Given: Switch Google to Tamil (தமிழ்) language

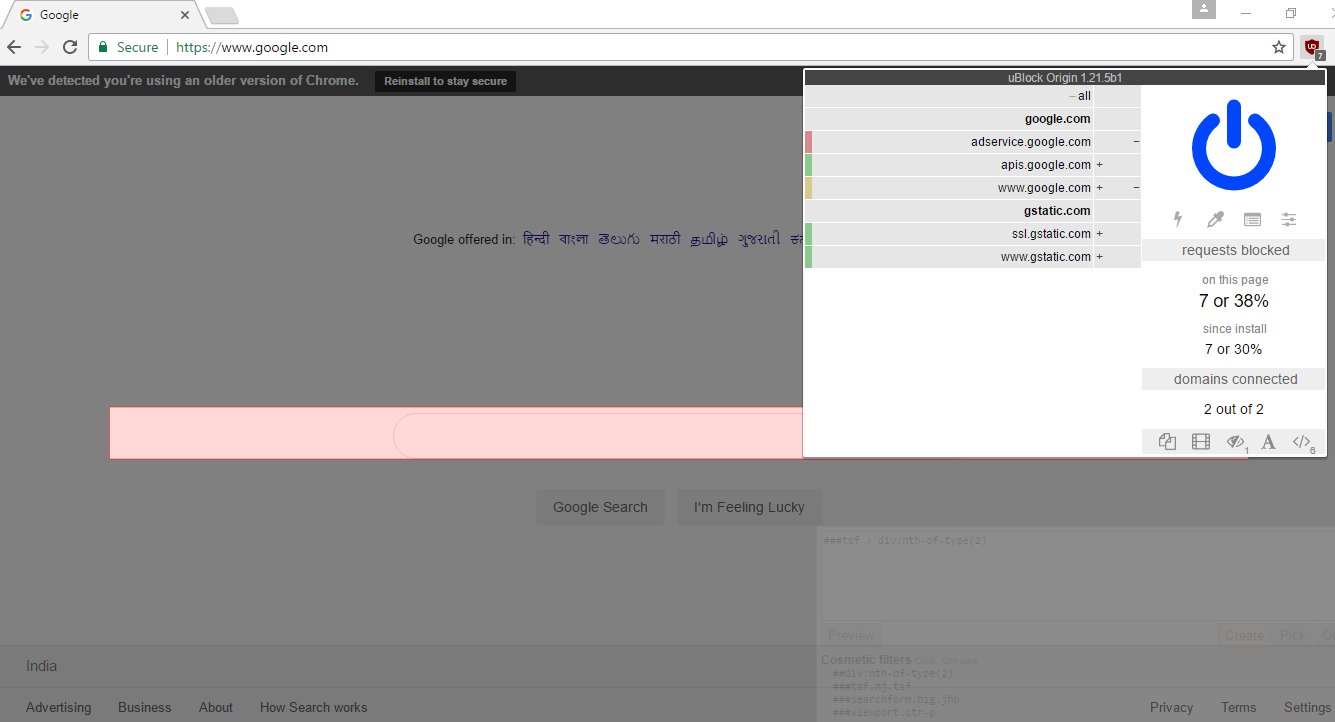Looking at the screenshot, I should coord(709,240).
